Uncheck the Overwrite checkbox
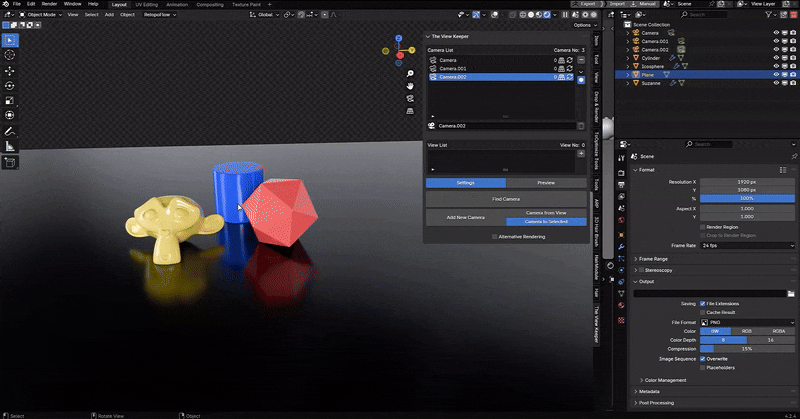Image resolution: width=800 pixels, height=419 pixels. coord(703,359)
